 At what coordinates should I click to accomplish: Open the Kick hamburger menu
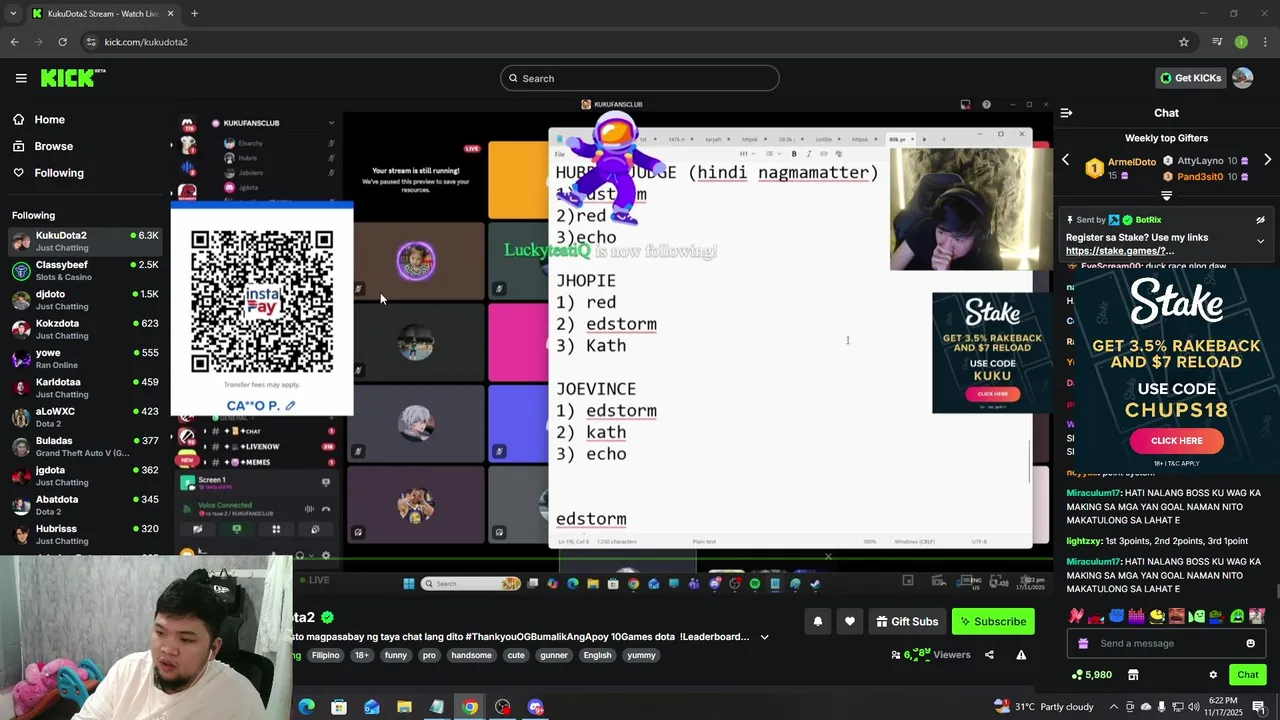[x=21, y=78]
